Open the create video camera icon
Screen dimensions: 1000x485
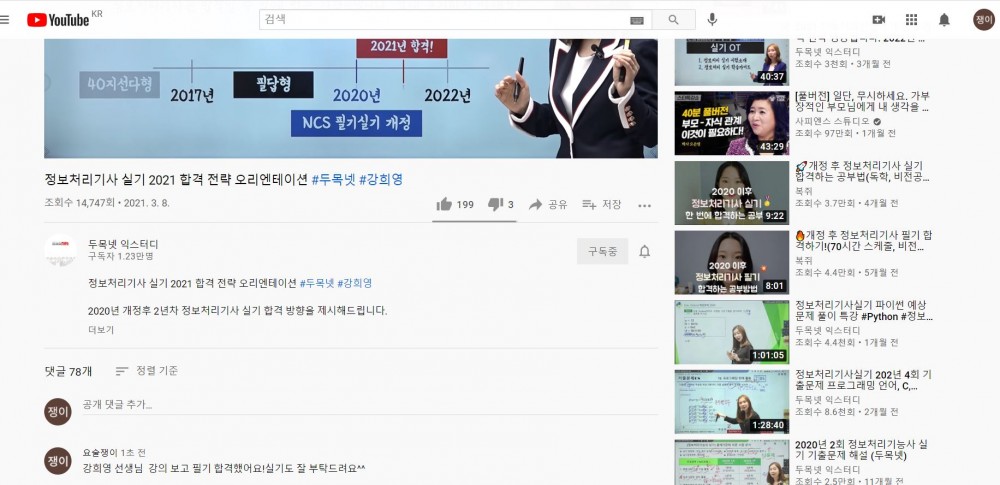879,20
